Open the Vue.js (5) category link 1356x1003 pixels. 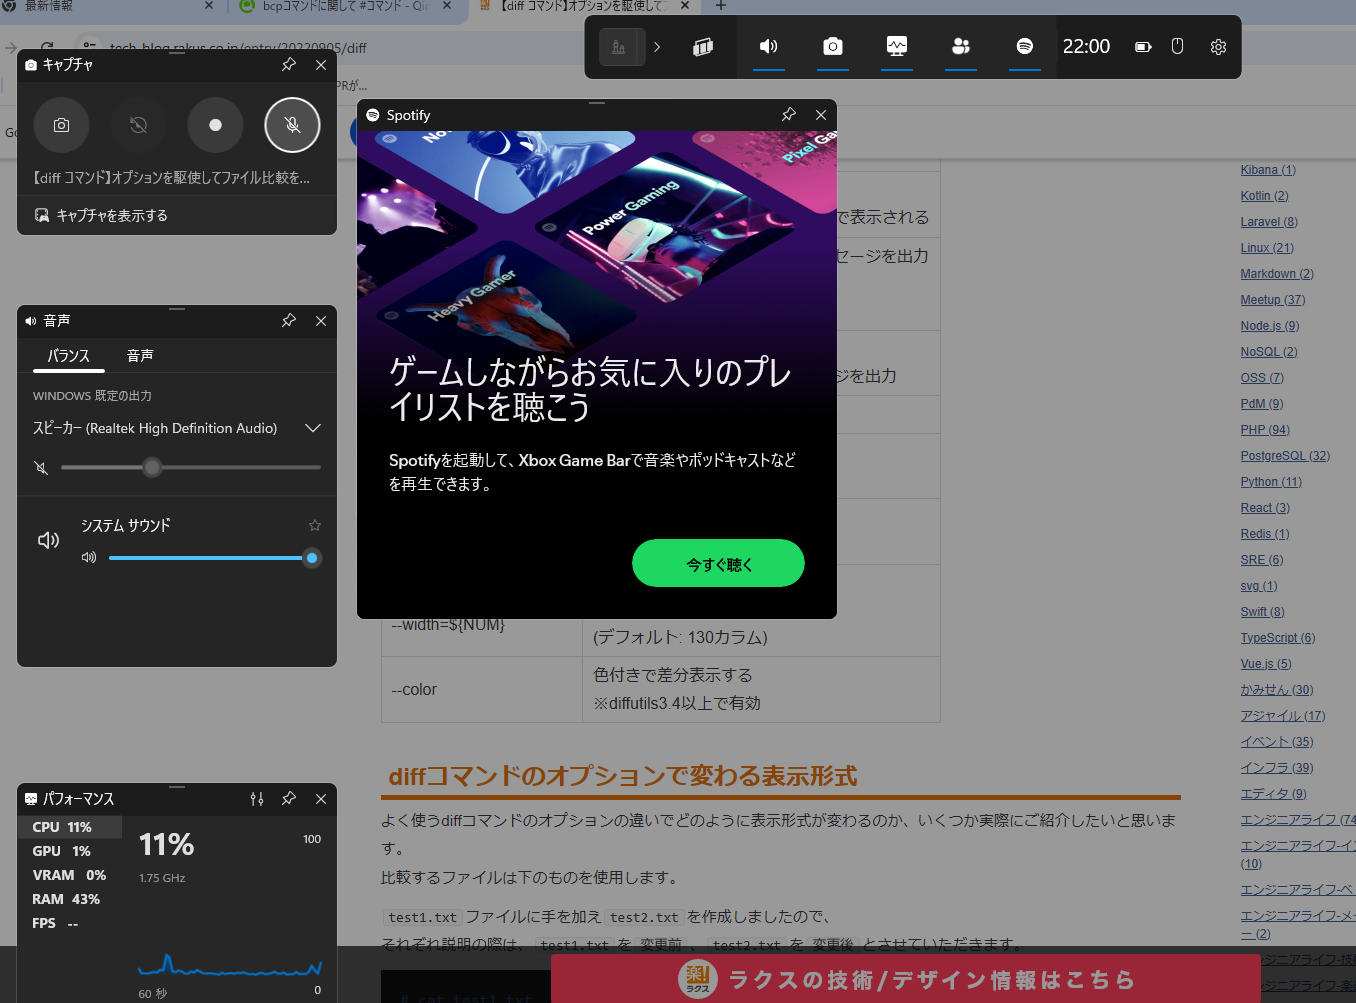point(1266,664)
